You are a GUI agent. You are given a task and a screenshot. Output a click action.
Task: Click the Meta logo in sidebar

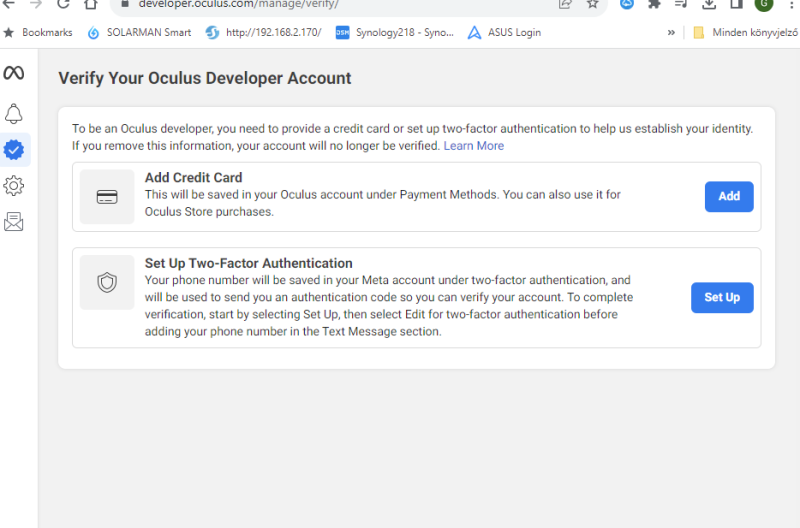(14, 73)
